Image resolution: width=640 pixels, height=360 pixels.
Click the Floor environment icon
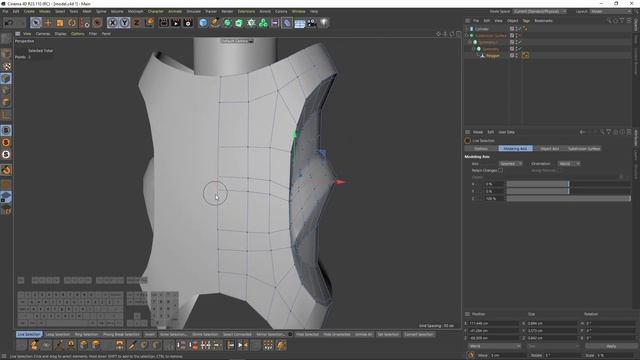[x=300, y=23]
